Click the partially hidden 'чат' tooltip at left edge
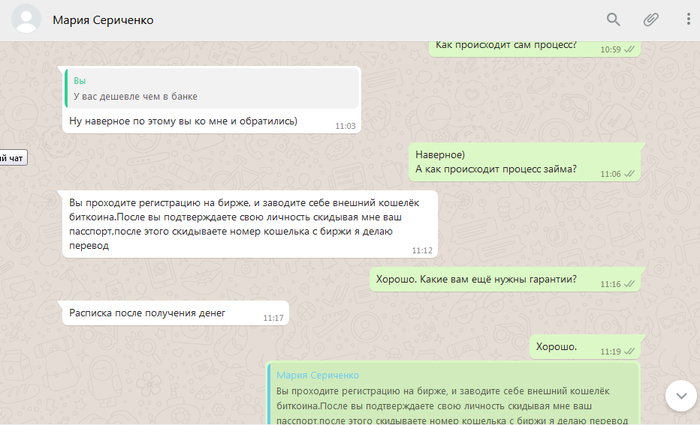Image resolution: width=700 pixels, height=425 pixels. (x=11, y=157)
